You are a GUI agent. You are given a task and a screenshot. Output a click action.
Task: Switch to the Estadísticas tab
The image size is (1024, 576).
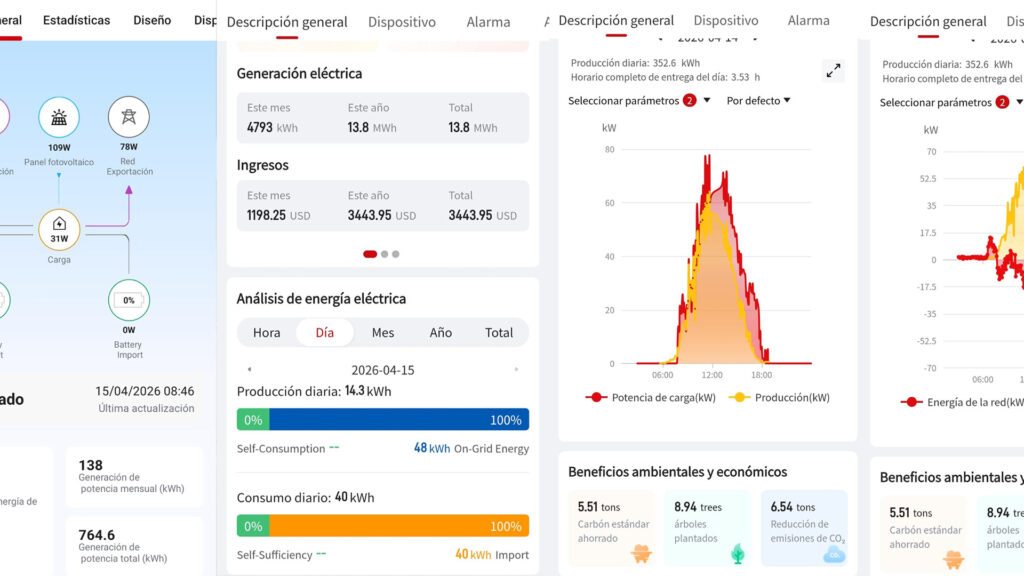pyautogui.click(x=76, y=20)
